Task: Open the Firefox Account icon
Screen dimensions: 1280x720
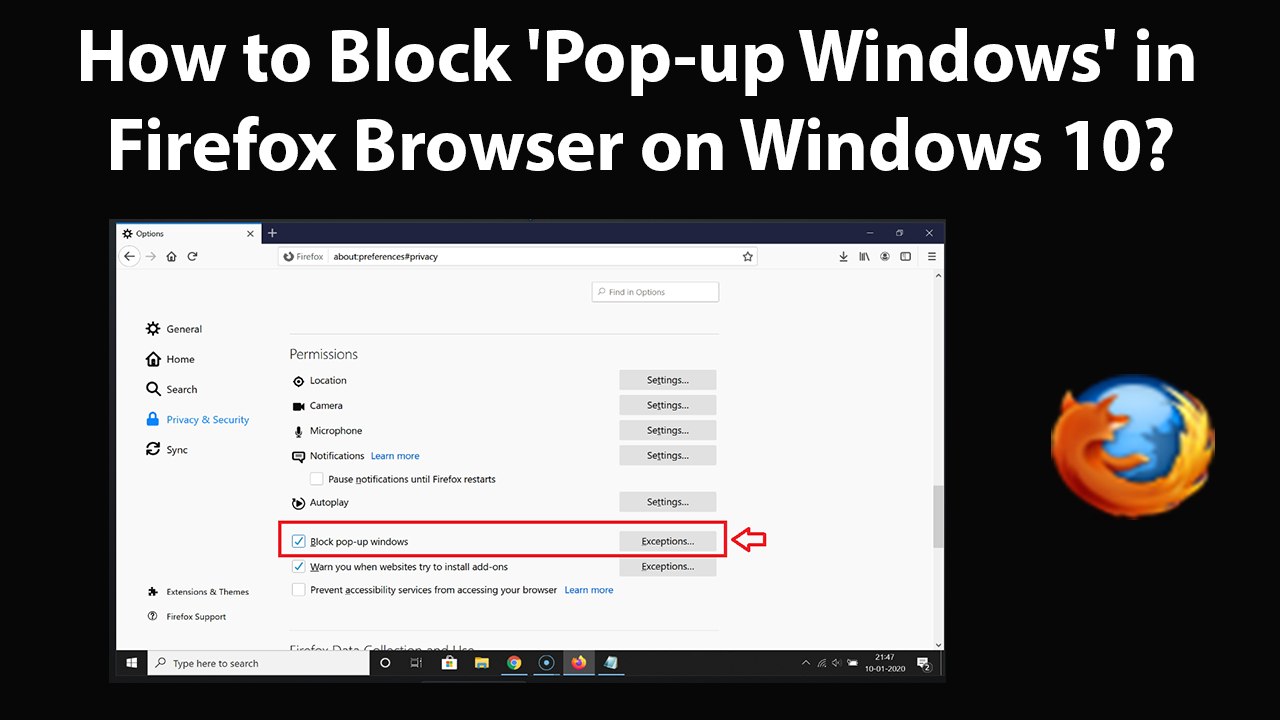Action: pyautogui.click(x=885, y=256)
